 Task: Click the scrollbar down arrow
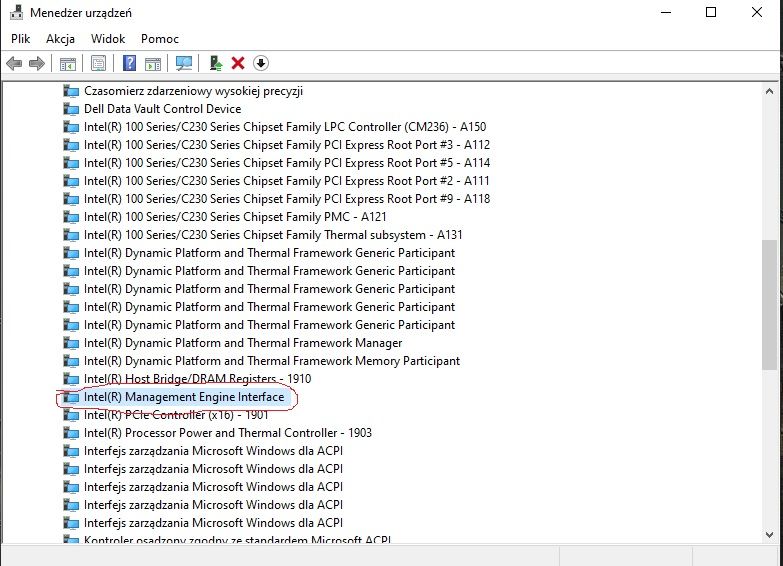pyautogui.click(x=769, y=535)
